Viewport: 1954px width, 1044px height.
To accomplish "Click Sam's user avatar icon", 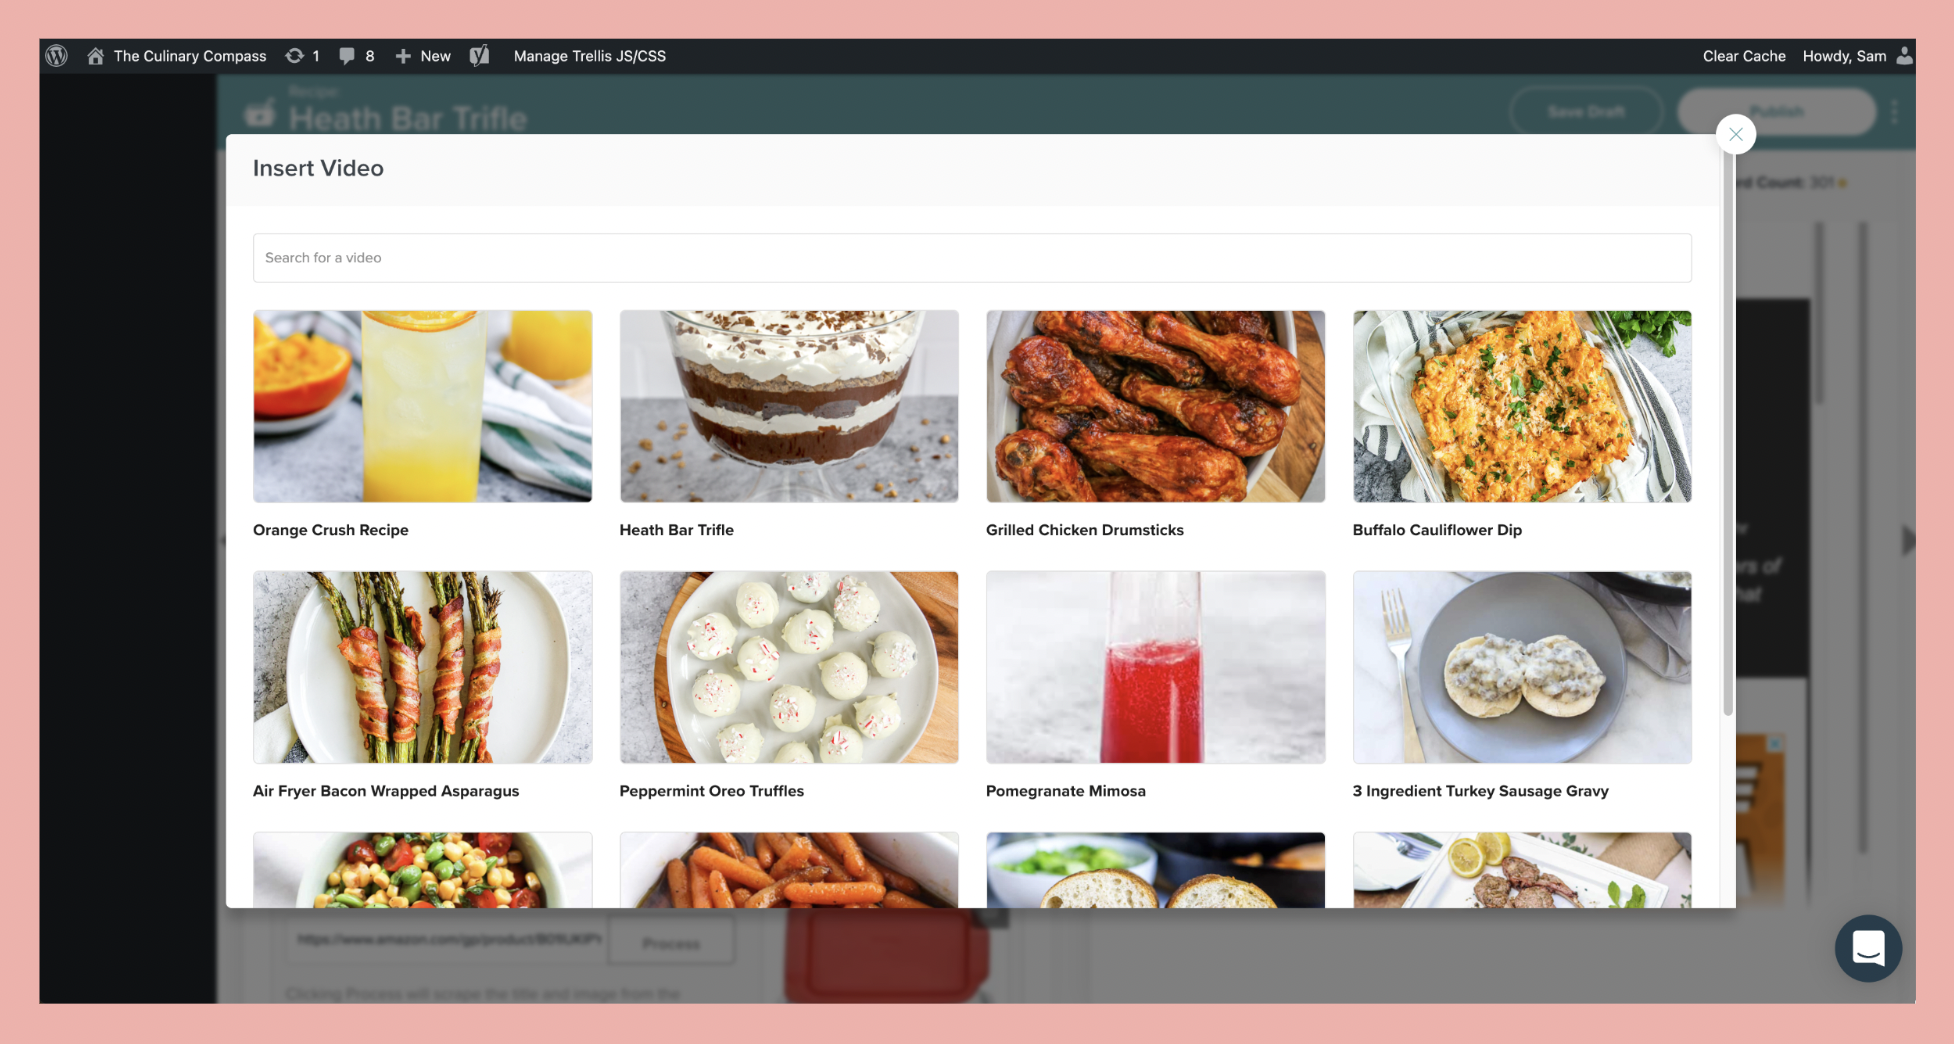I will [x=1904, y=56].
